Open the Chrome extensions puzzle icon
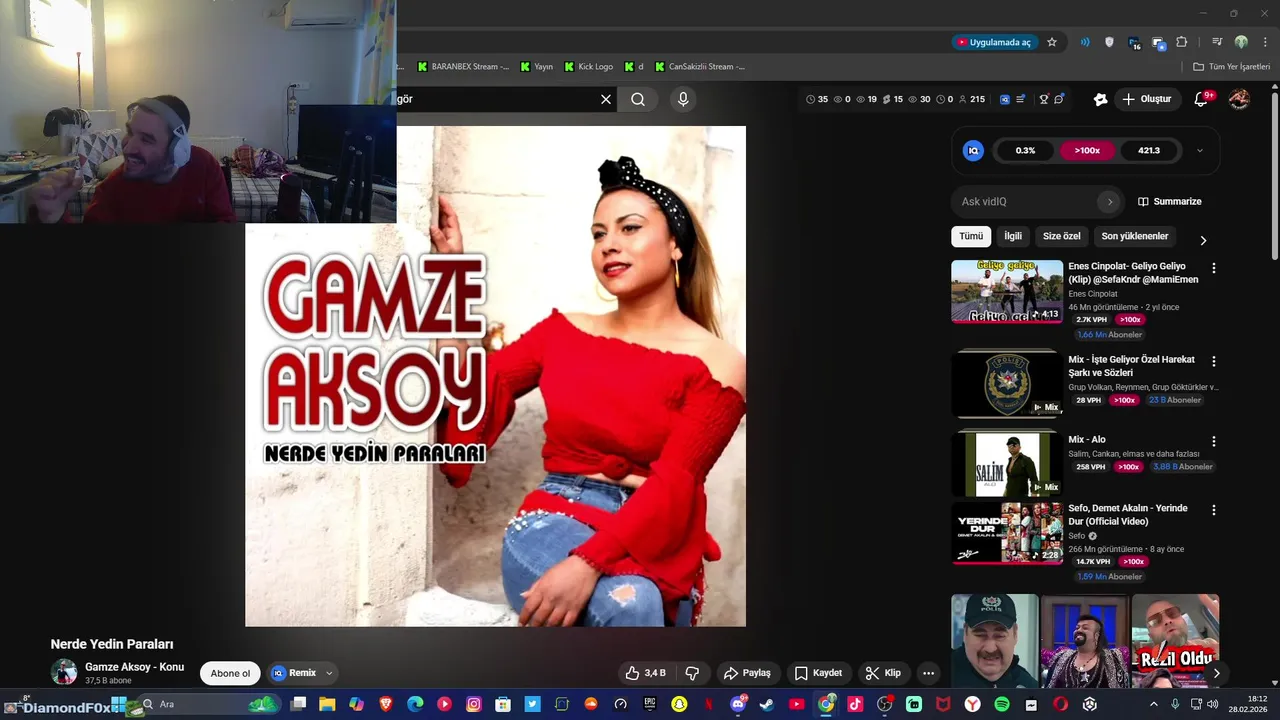The image size is (1280, 720). (x=1182, y=42)
